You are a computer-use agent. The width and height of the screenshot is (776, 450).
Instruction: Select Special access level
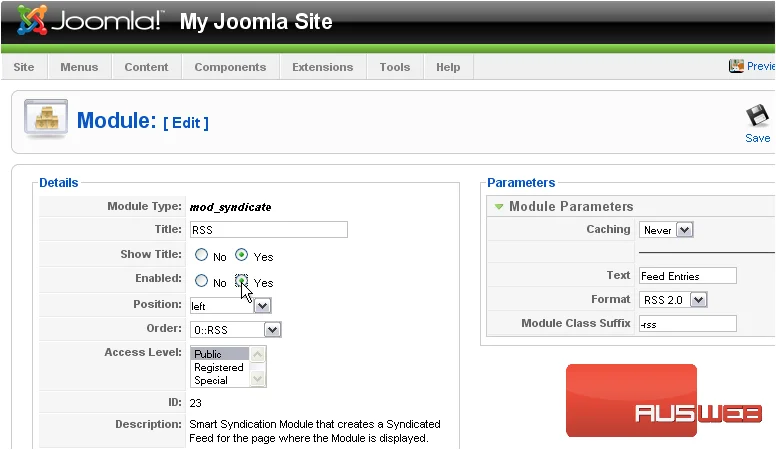[x=220, y=380]
